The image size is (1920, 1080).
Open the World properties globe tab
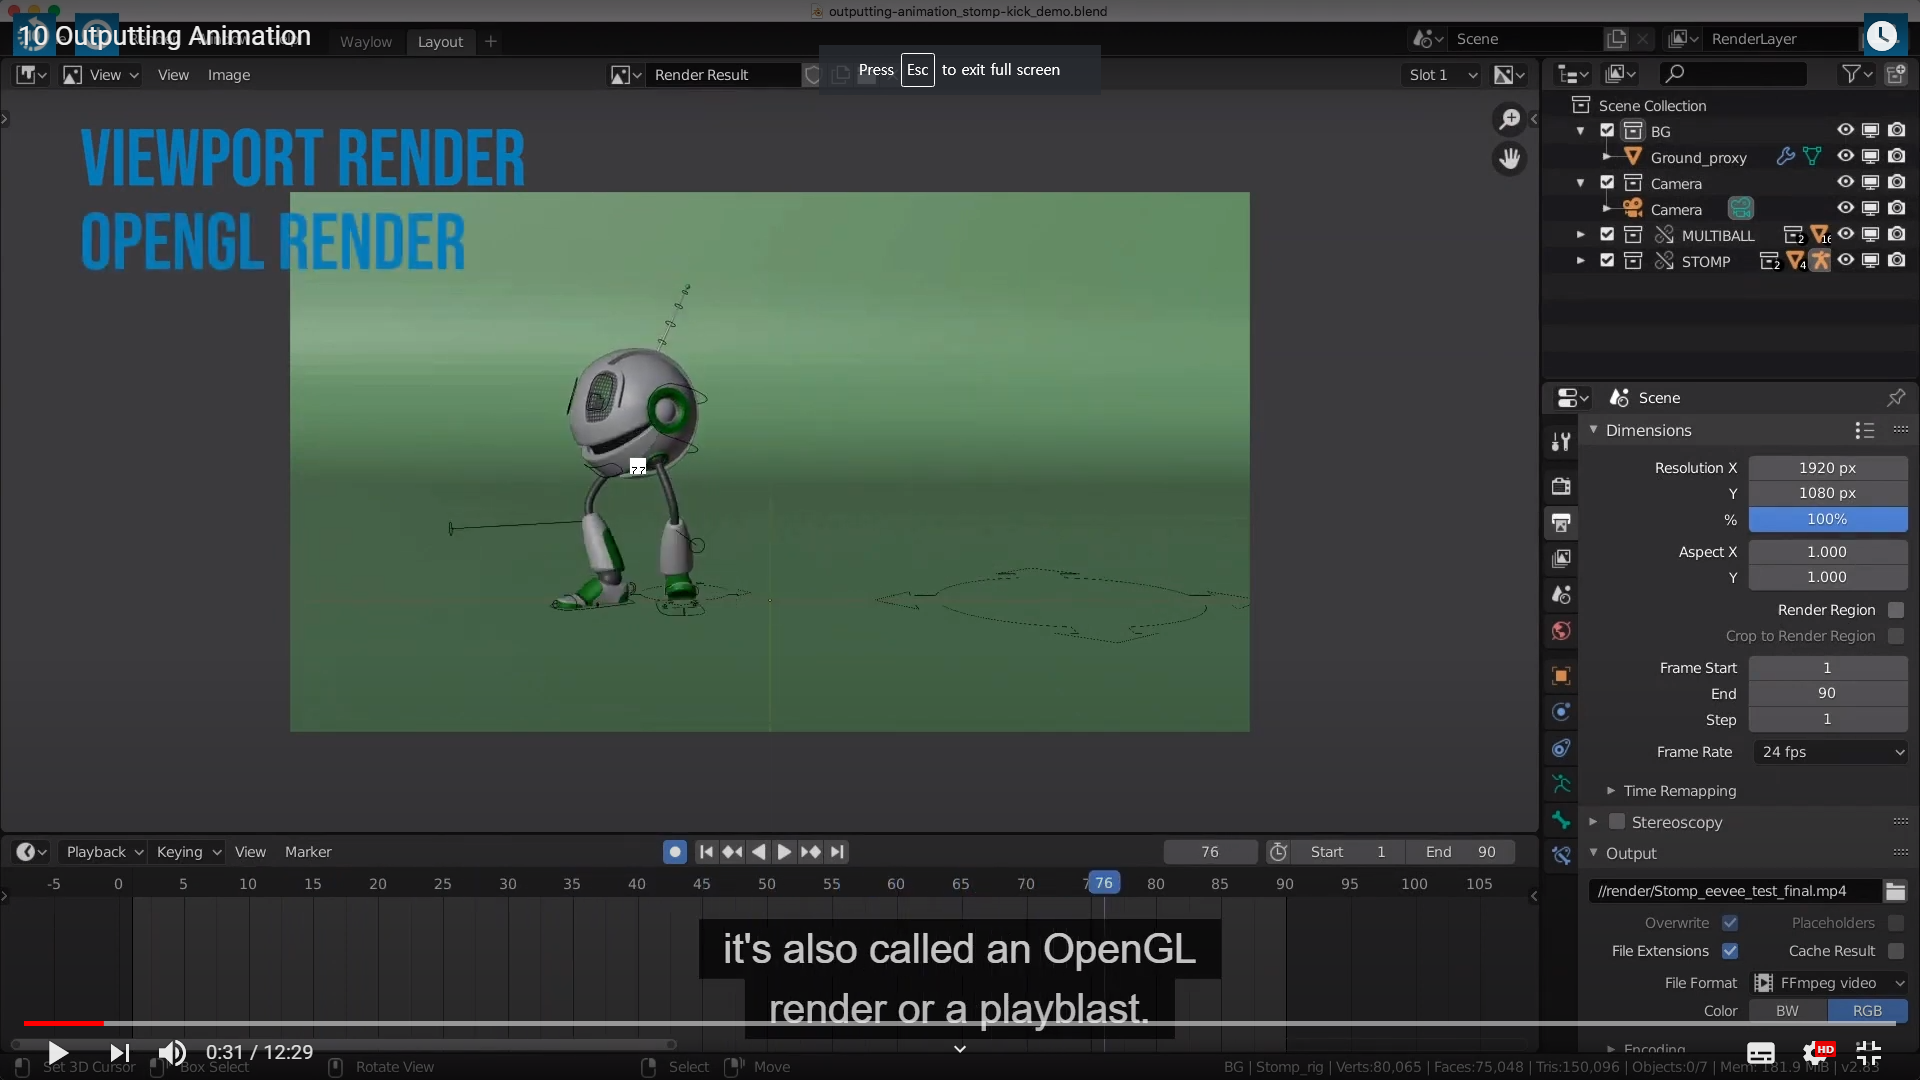1561,631
